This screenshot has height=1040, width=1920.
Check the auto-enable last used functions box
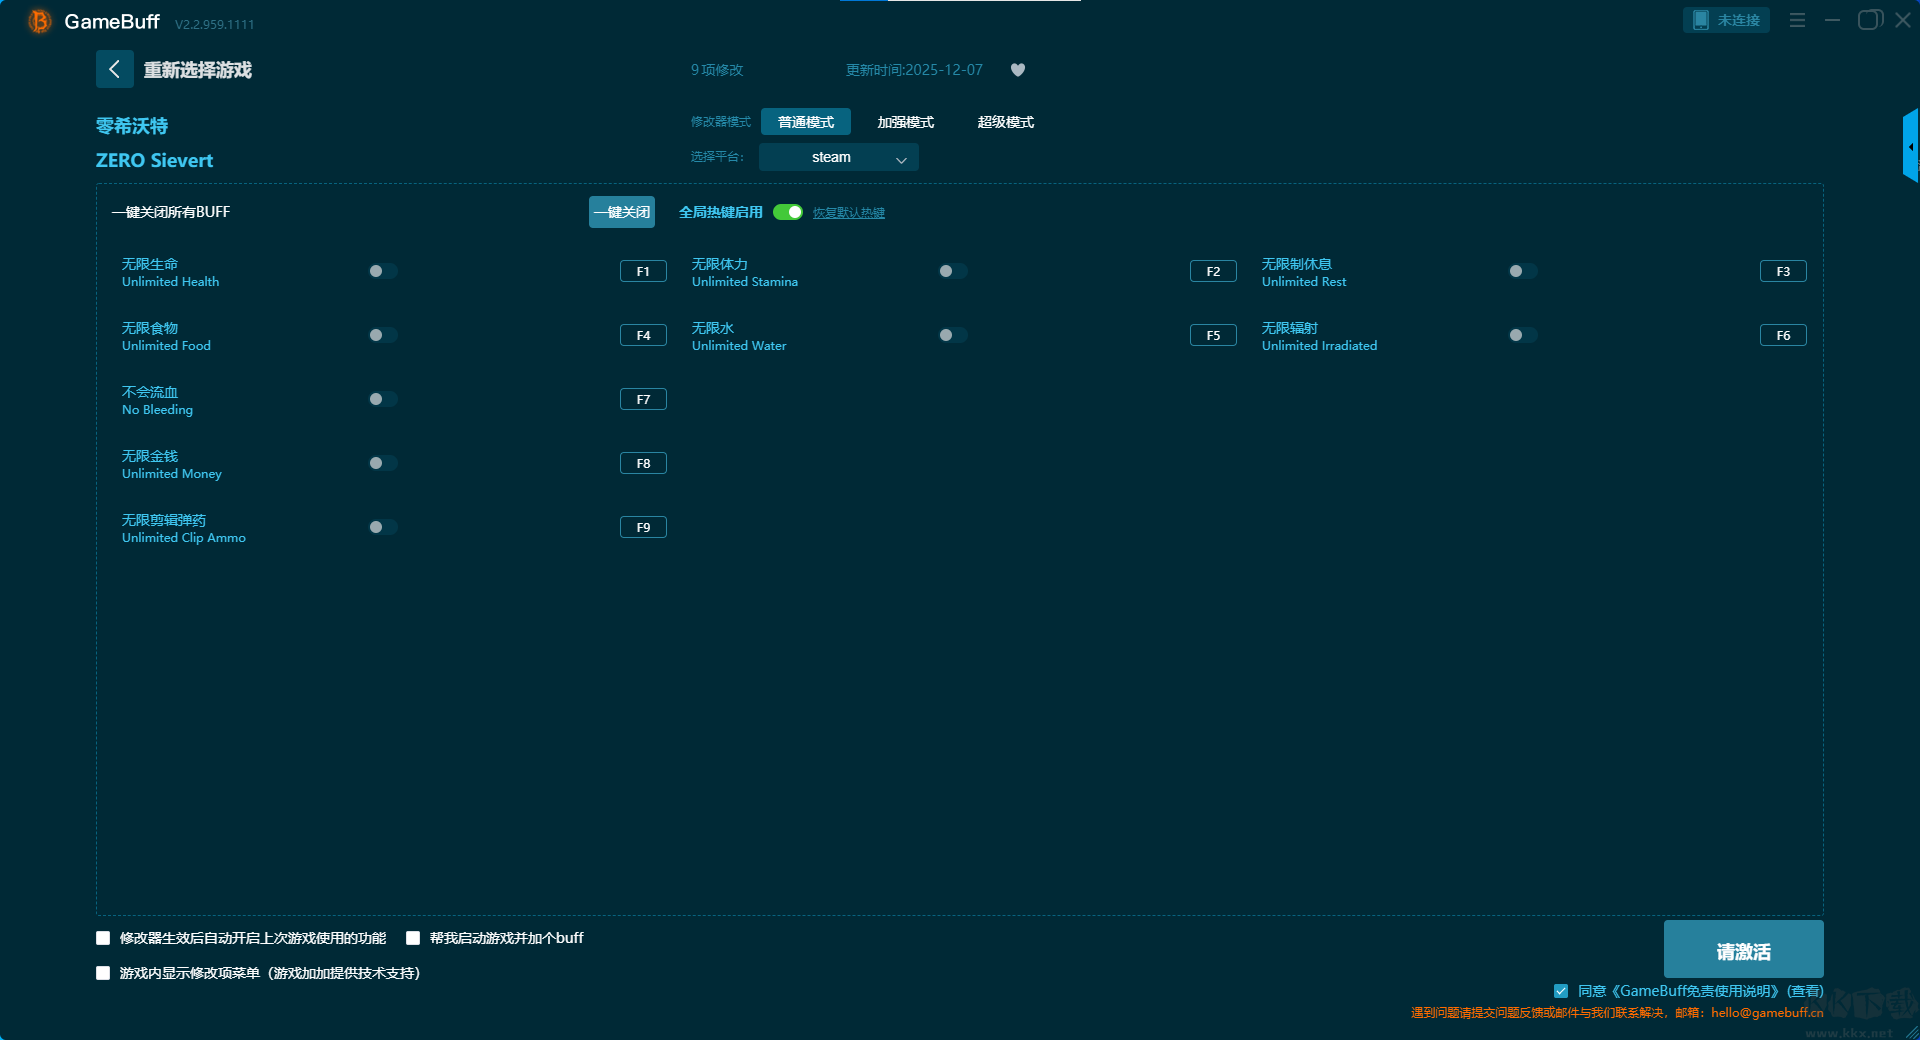pyautogui.click(x=103, y=938)
